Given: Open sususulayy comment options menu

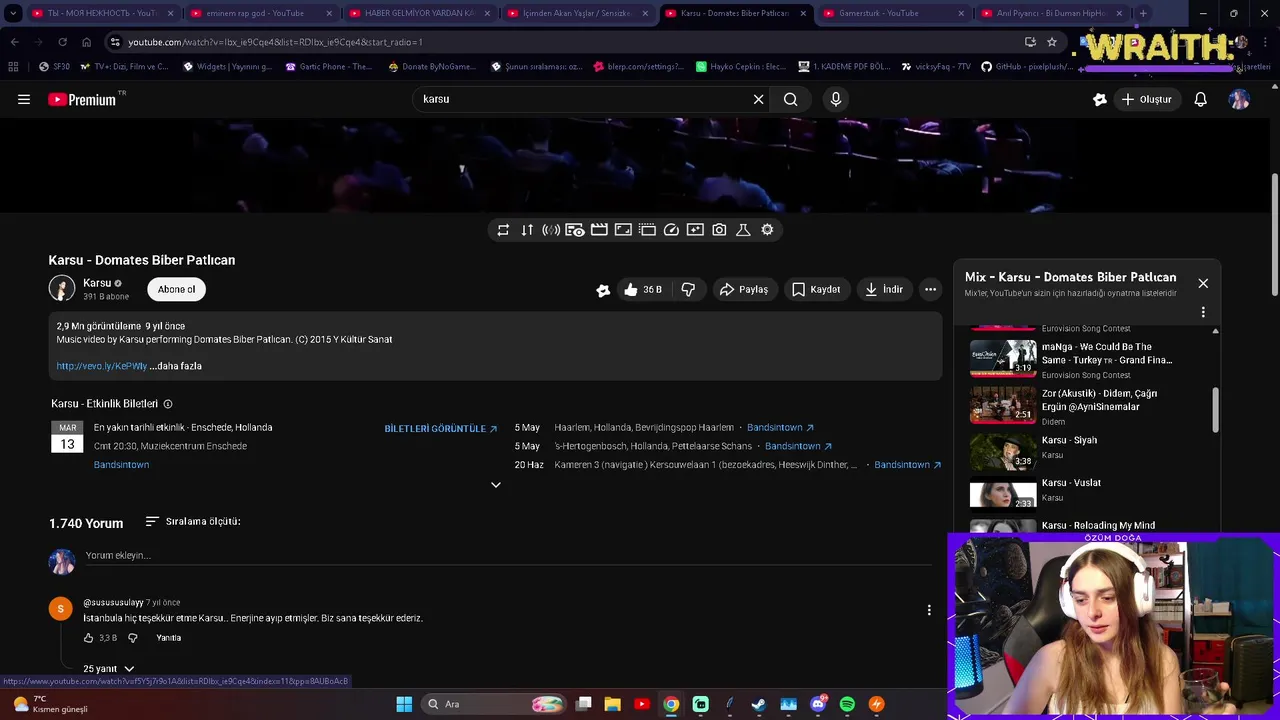Looking at the screenshot, I should (x=929, y=610).
